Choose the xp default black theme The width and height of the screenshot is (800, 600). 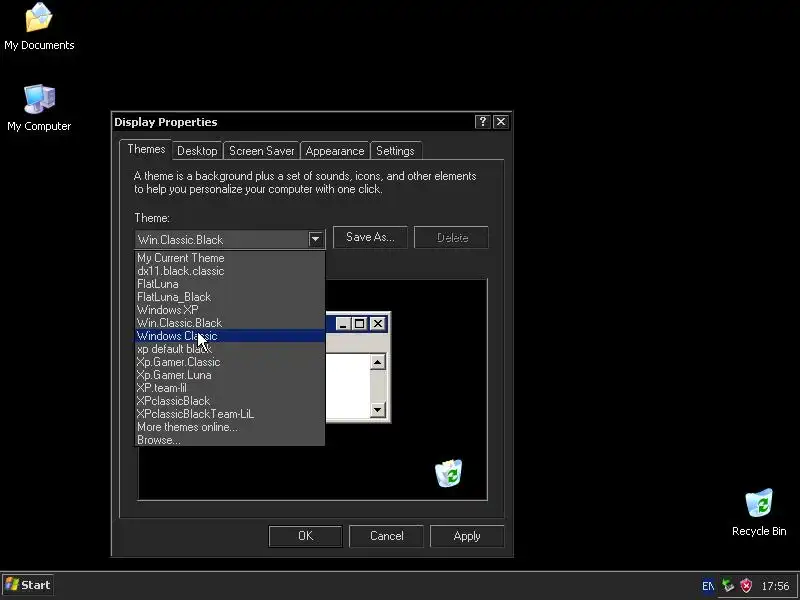tap(230, 349)
